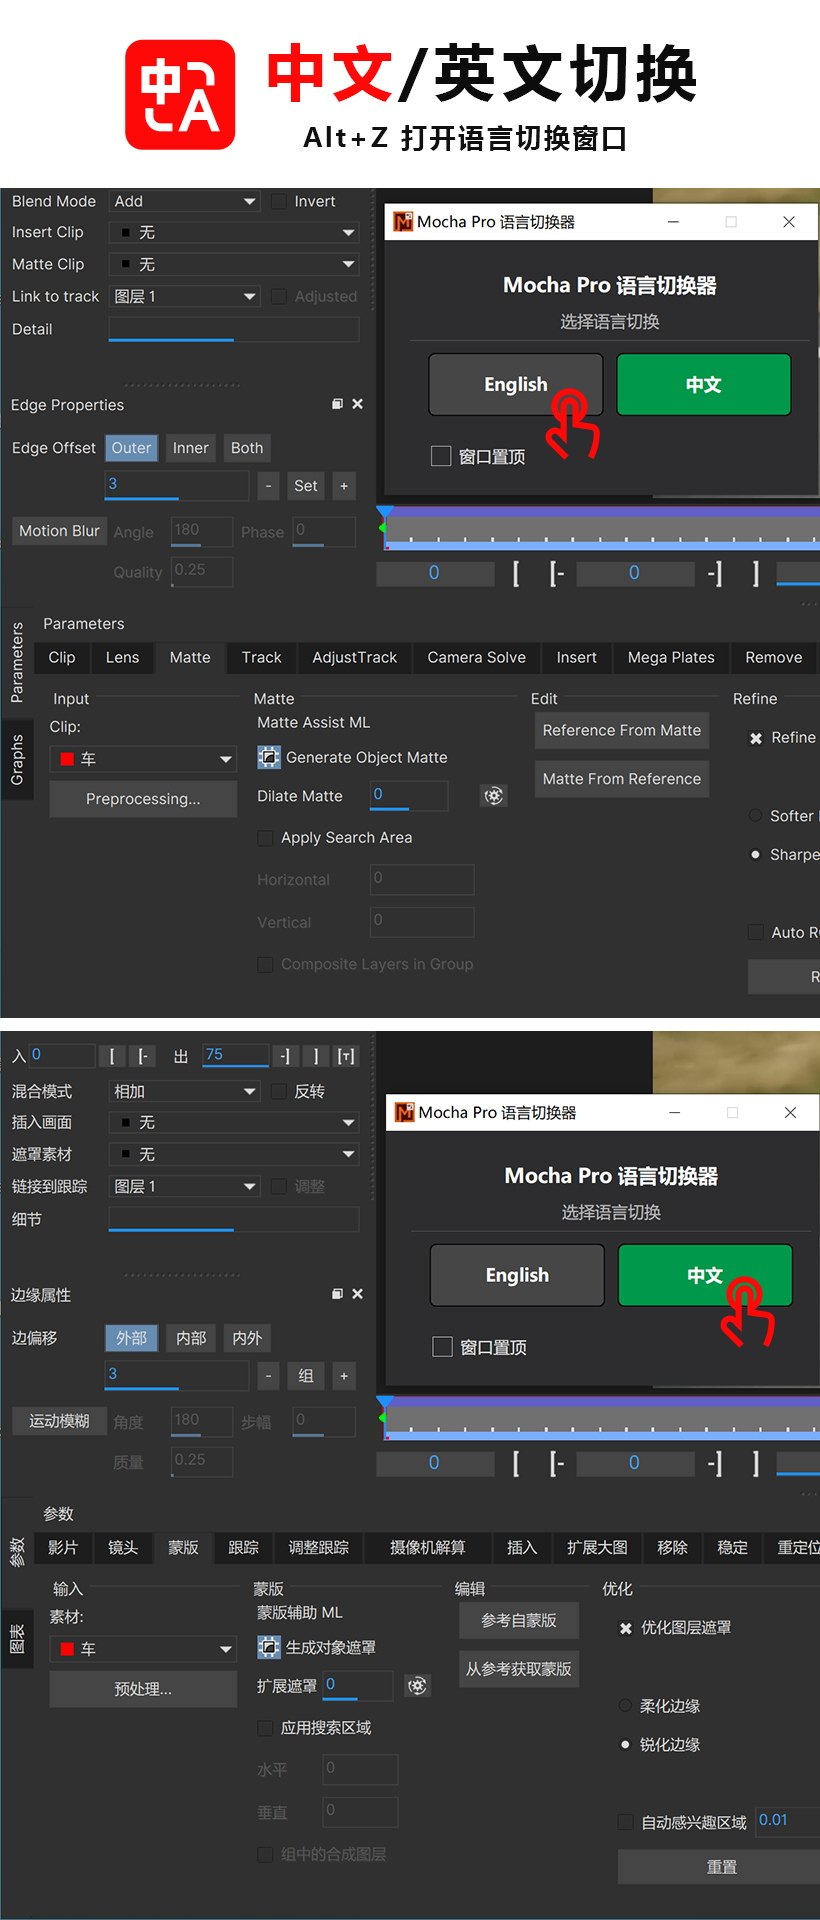Click the [- bracket icon before 出 label

click(x=142, y=1056)
